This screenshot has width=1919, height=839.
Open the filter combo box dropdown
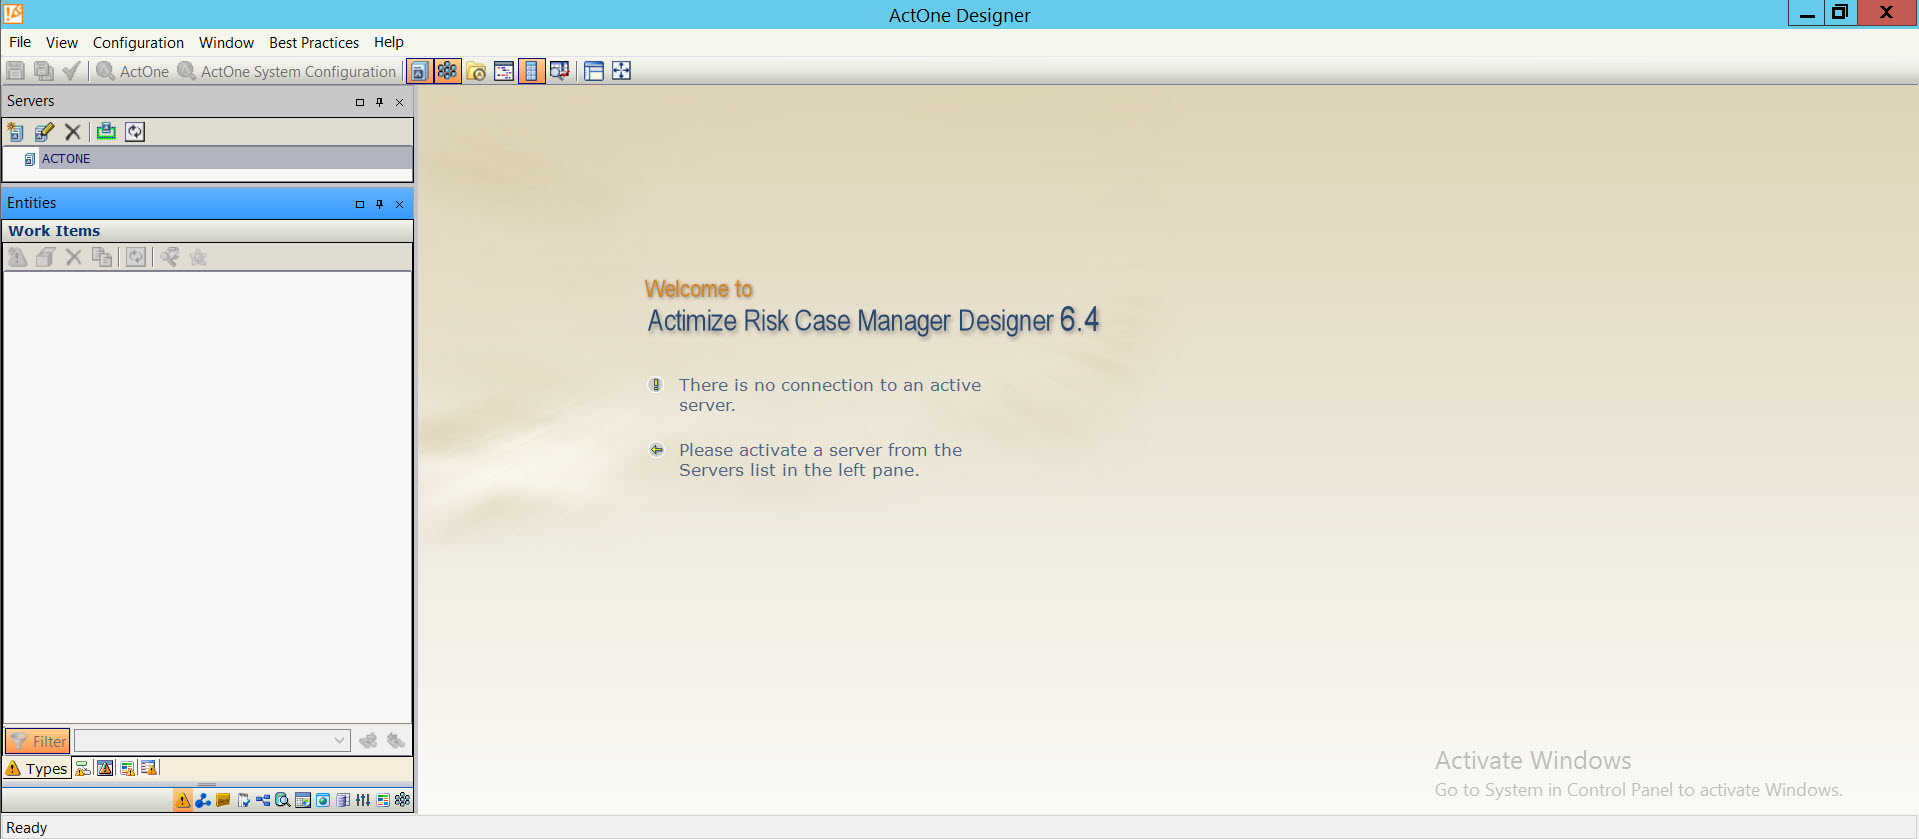(339, 741)
